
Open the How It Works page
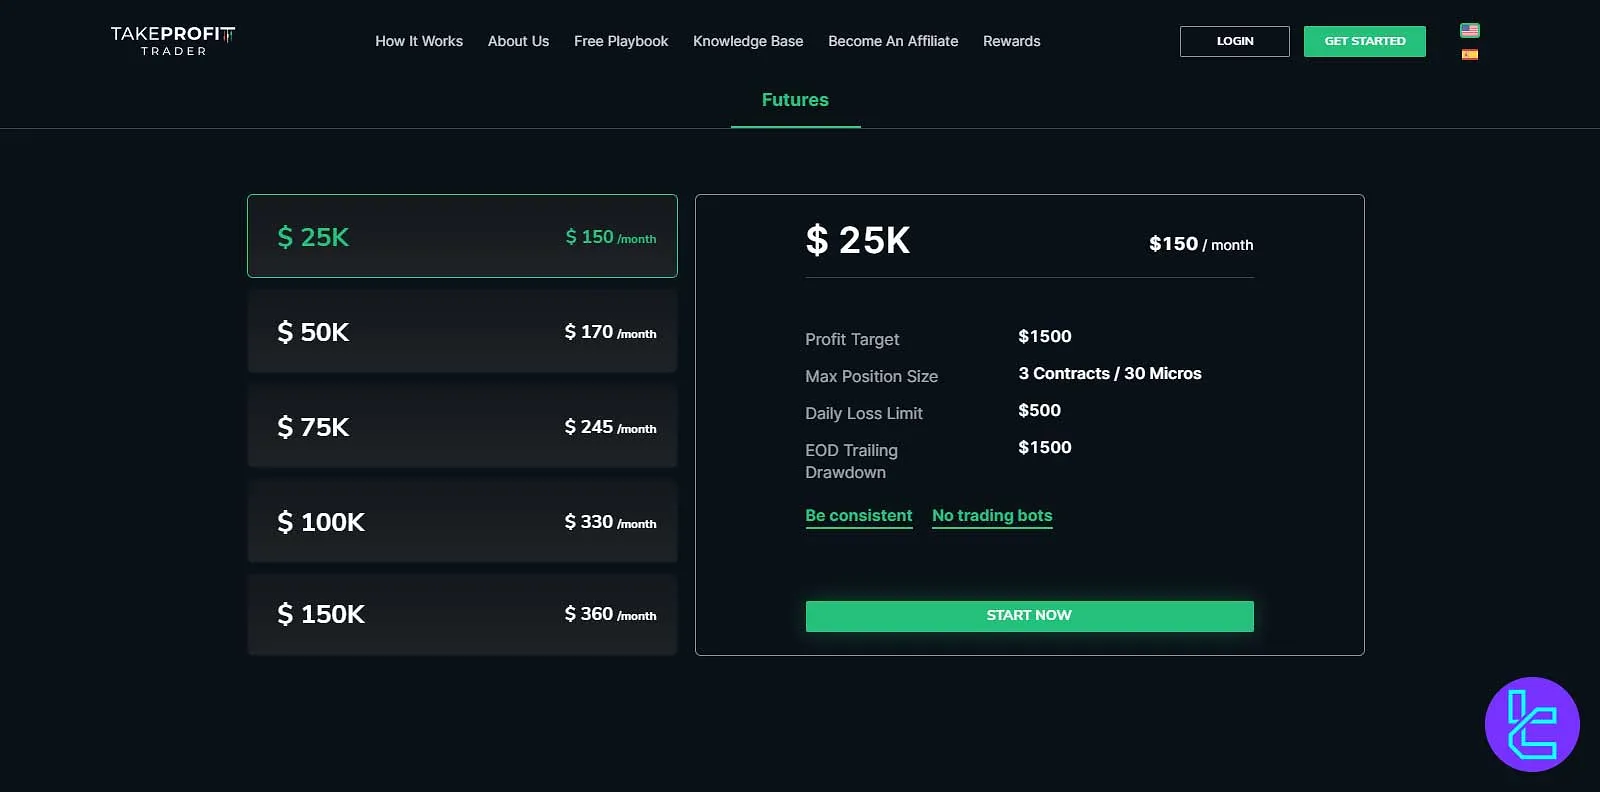point(419,41)
